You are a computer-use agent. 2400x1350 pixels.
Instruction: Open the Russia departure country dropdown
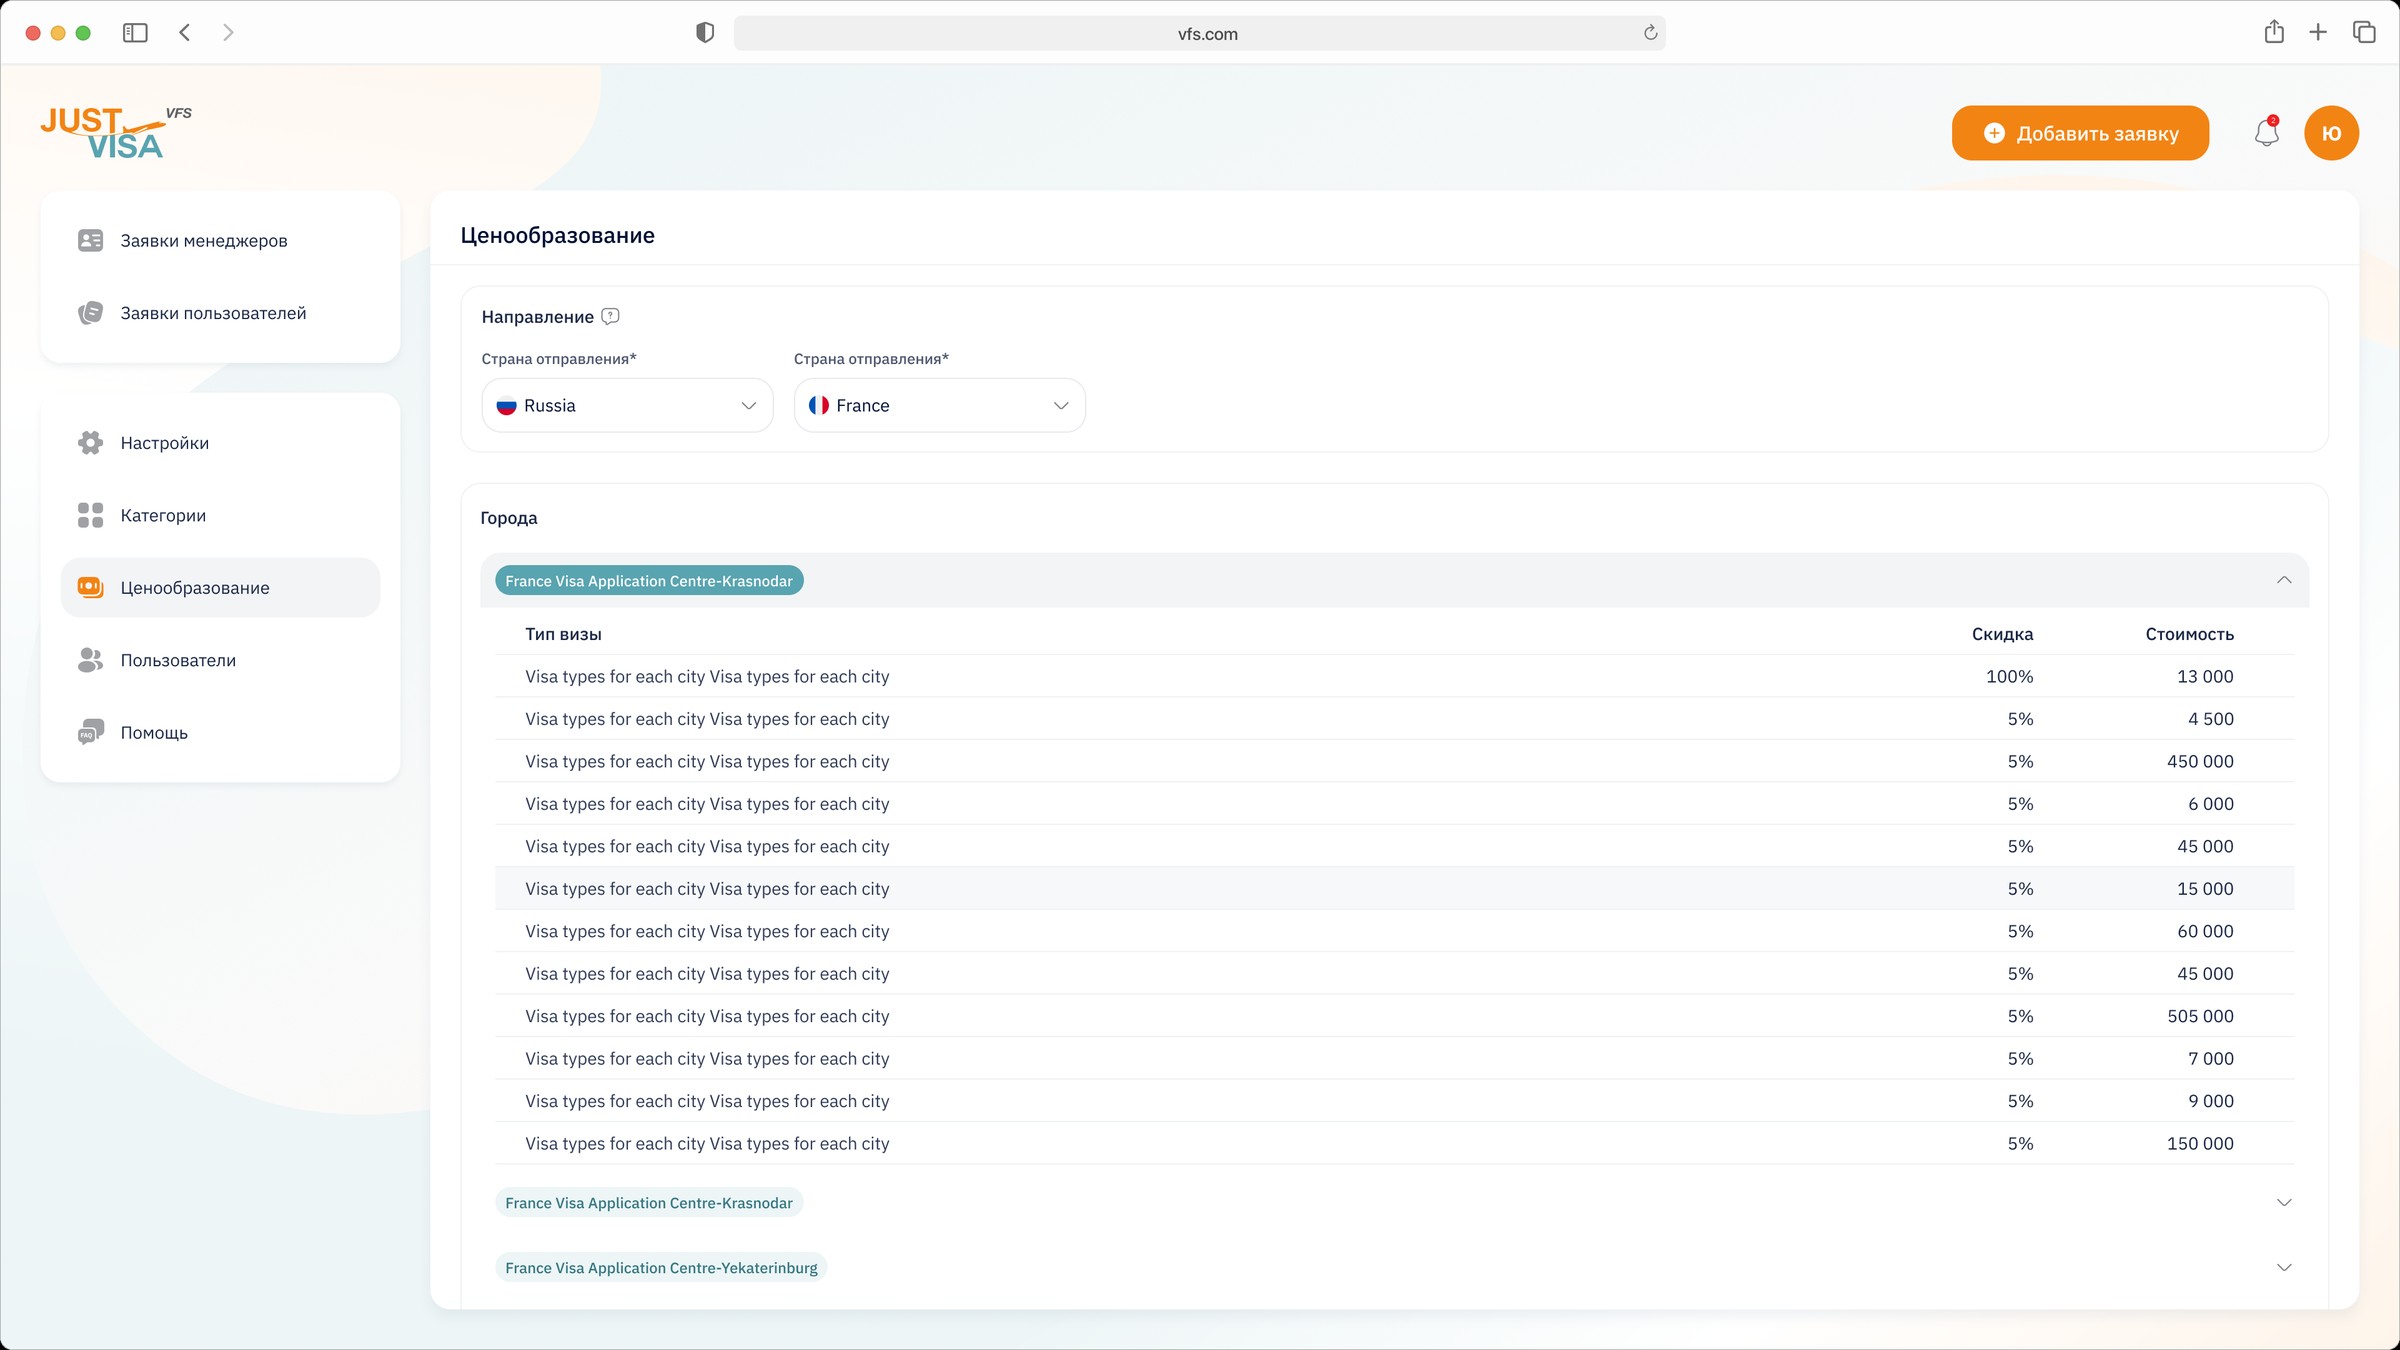(x=627, y=405)
